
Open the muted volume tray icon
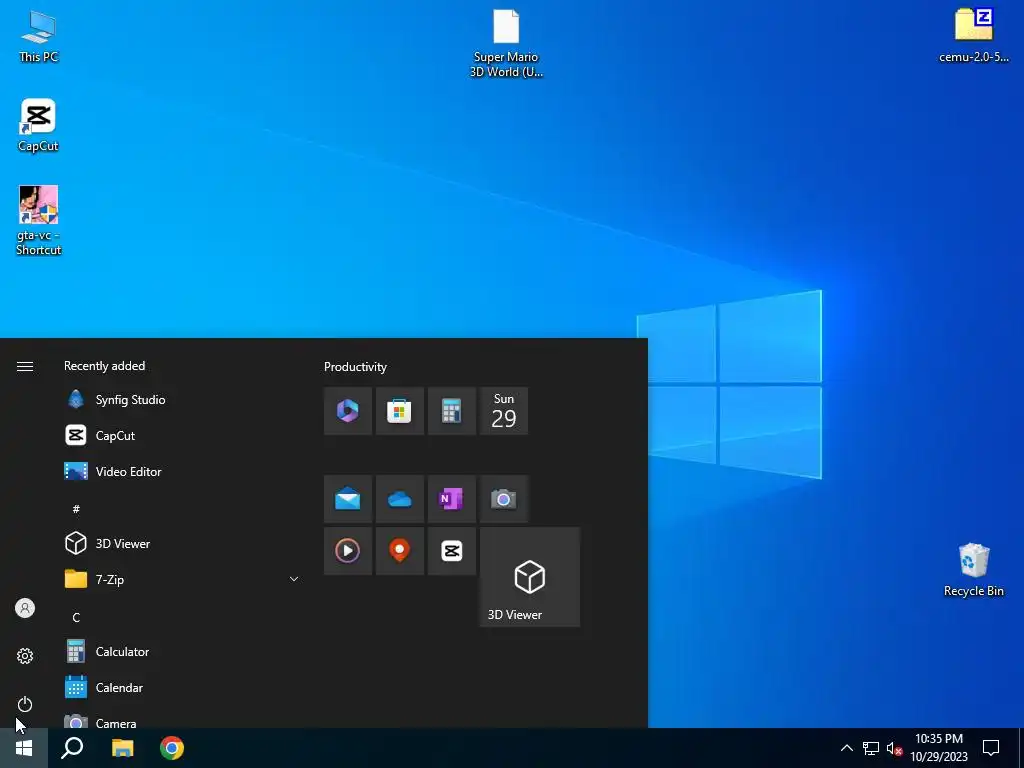pyautogui.click(x=894, y=748)
